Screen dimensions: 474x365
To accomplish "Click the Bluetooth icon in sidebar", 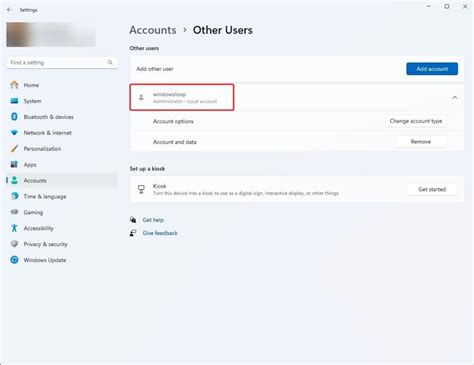I will [14, 117].
